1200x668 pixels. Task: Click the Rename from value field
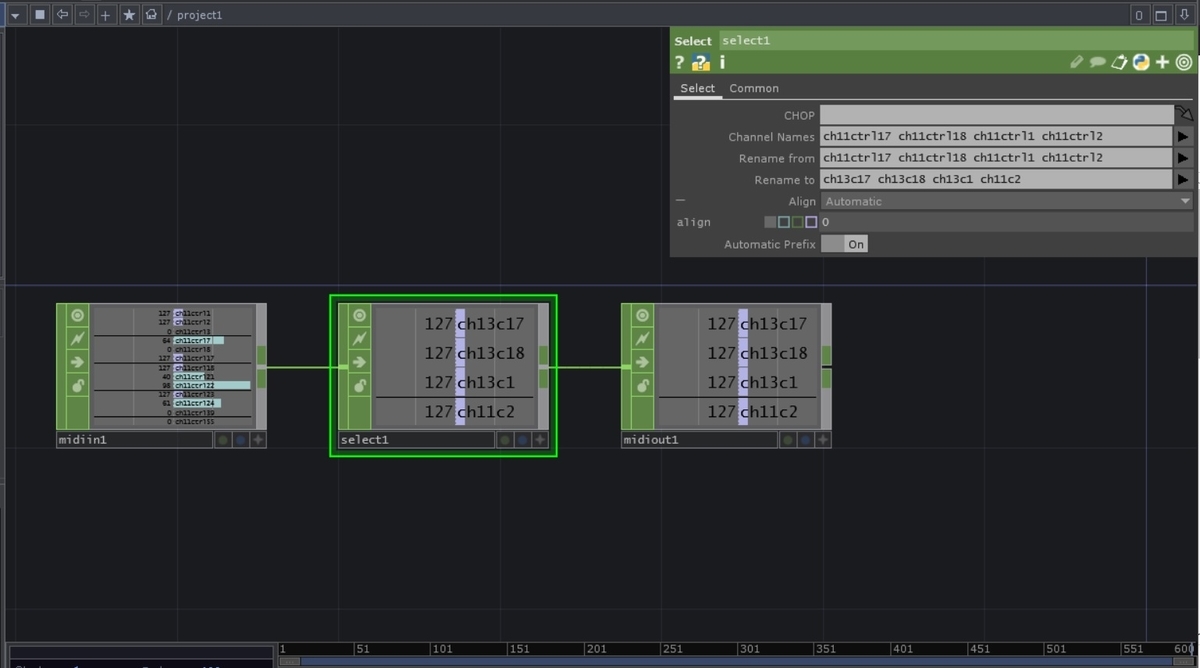pos(996,158)
